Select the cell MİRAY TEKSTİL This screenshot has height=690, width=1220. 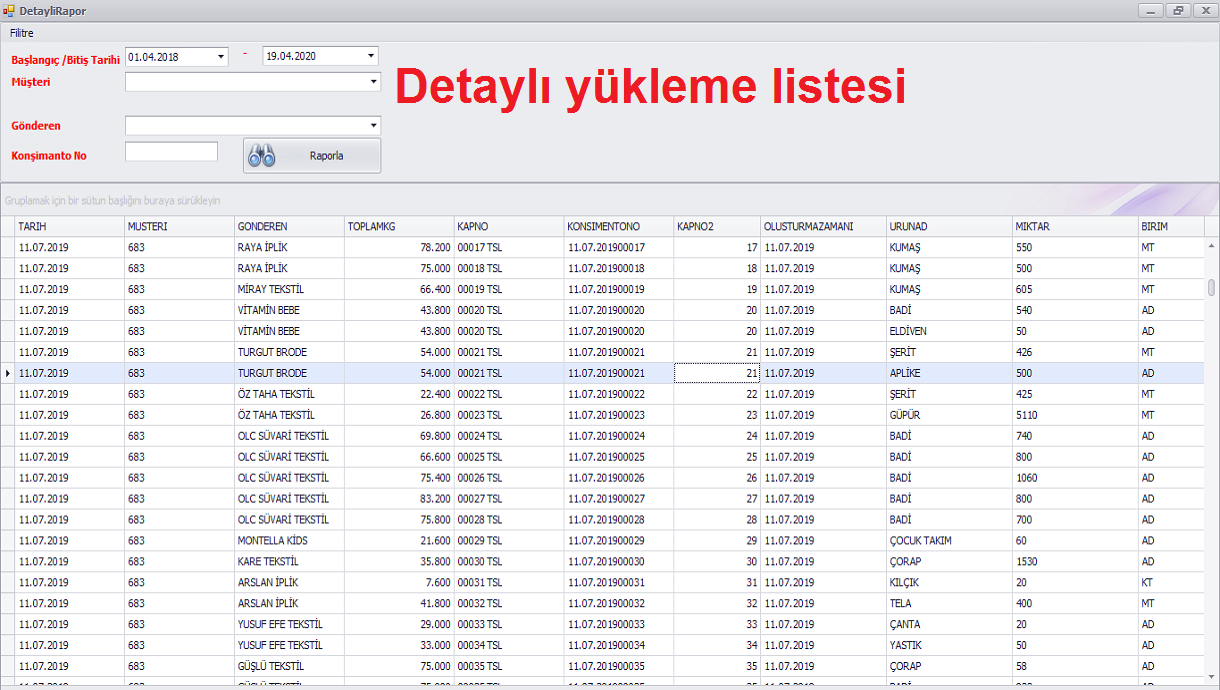290,289
